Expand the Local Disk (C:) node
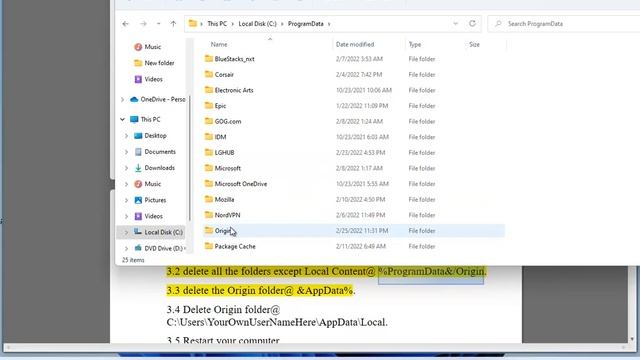This screenshot has width=640, height=360. click(x=126, y=232)
